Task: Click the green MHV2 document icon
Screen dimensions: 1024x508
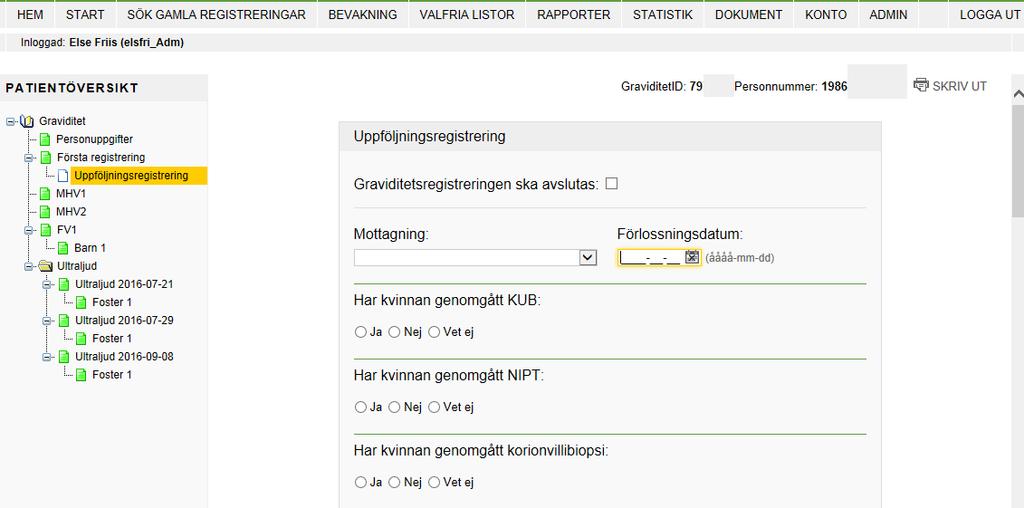Action: click(x=44, y=212)
